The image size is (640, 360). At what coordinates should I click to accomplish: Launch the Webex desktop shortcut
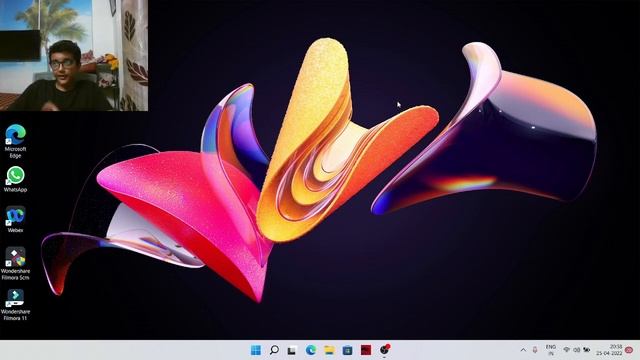tap(16, 220)
